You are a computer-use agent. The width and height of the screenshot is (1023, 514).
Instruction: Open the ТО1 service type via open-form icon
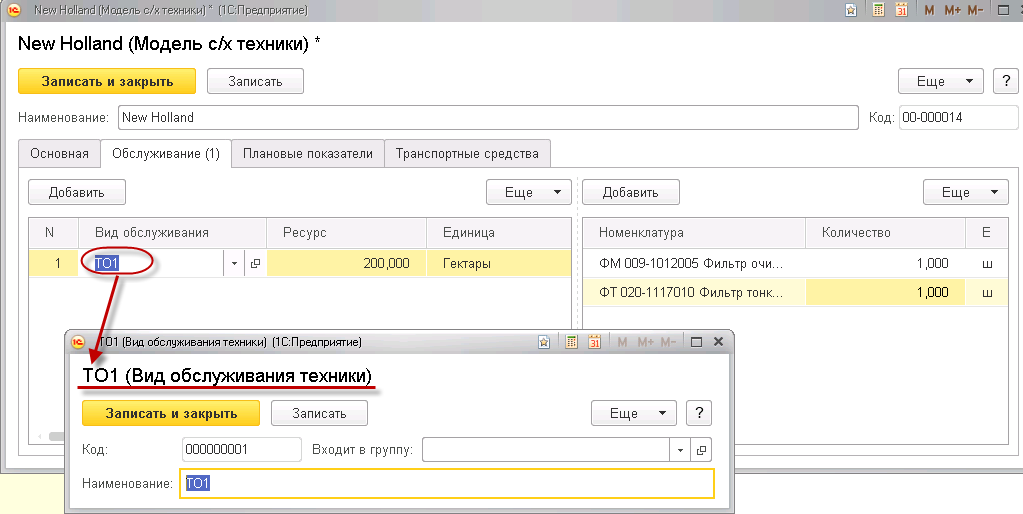(x=256, y=264)
